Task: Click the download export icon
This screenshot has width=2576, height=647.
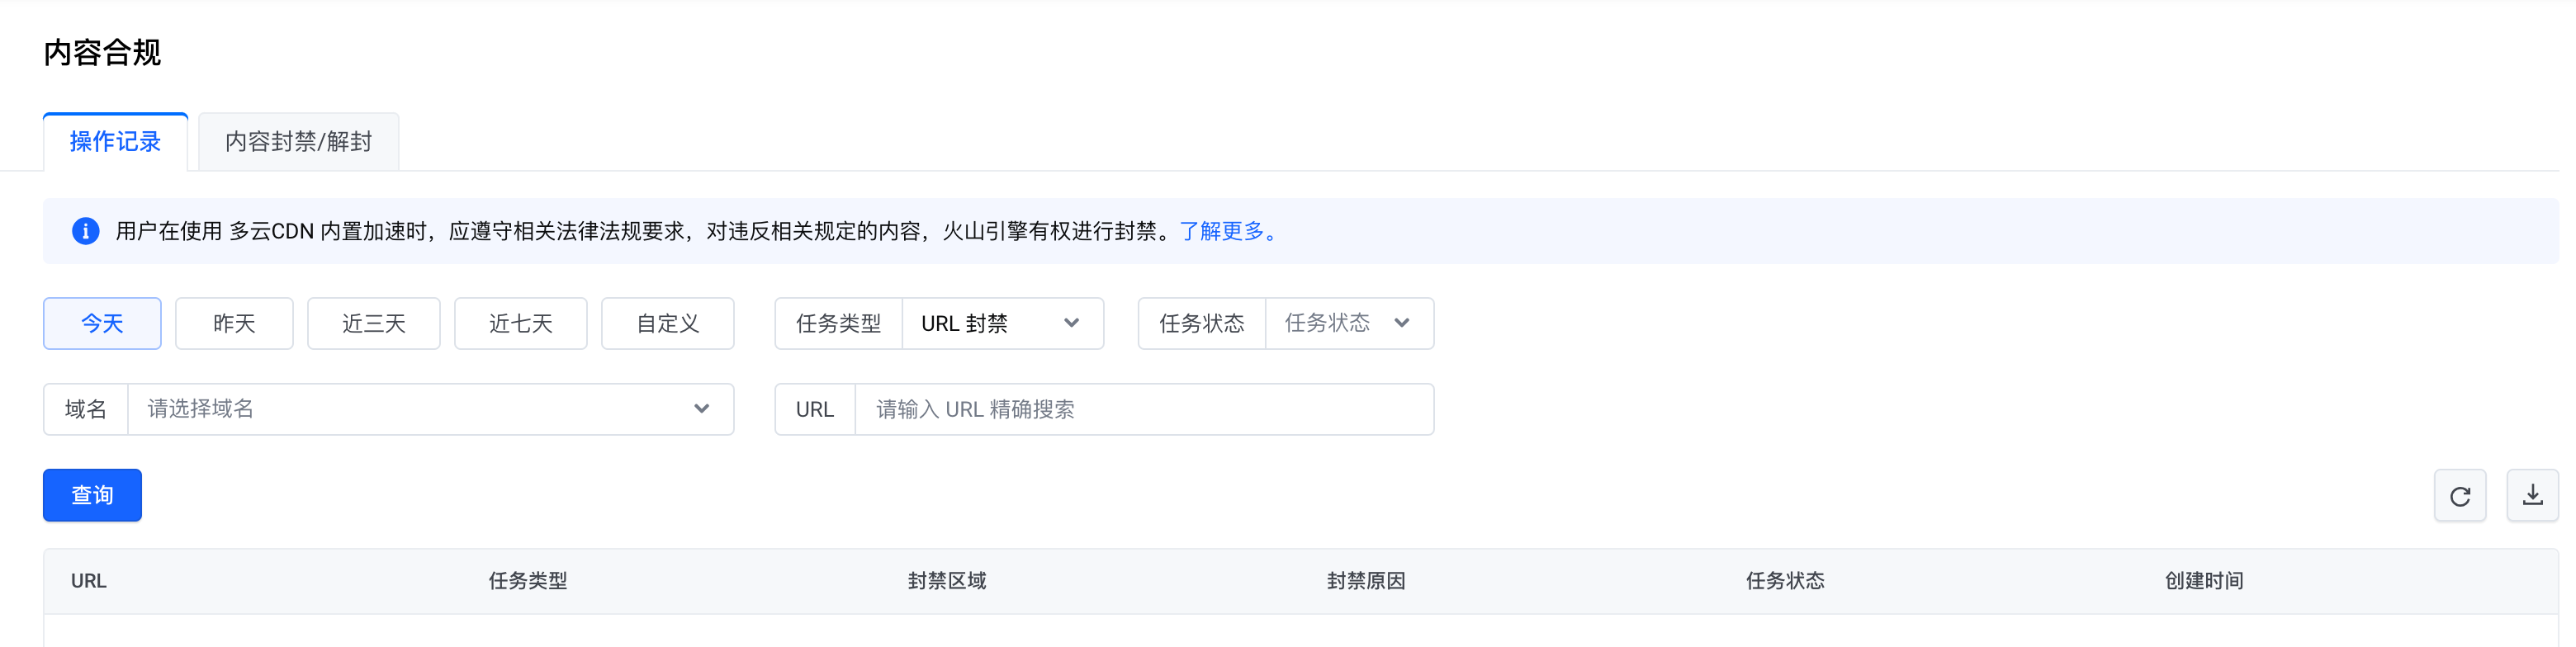Action: point(2532,496)
